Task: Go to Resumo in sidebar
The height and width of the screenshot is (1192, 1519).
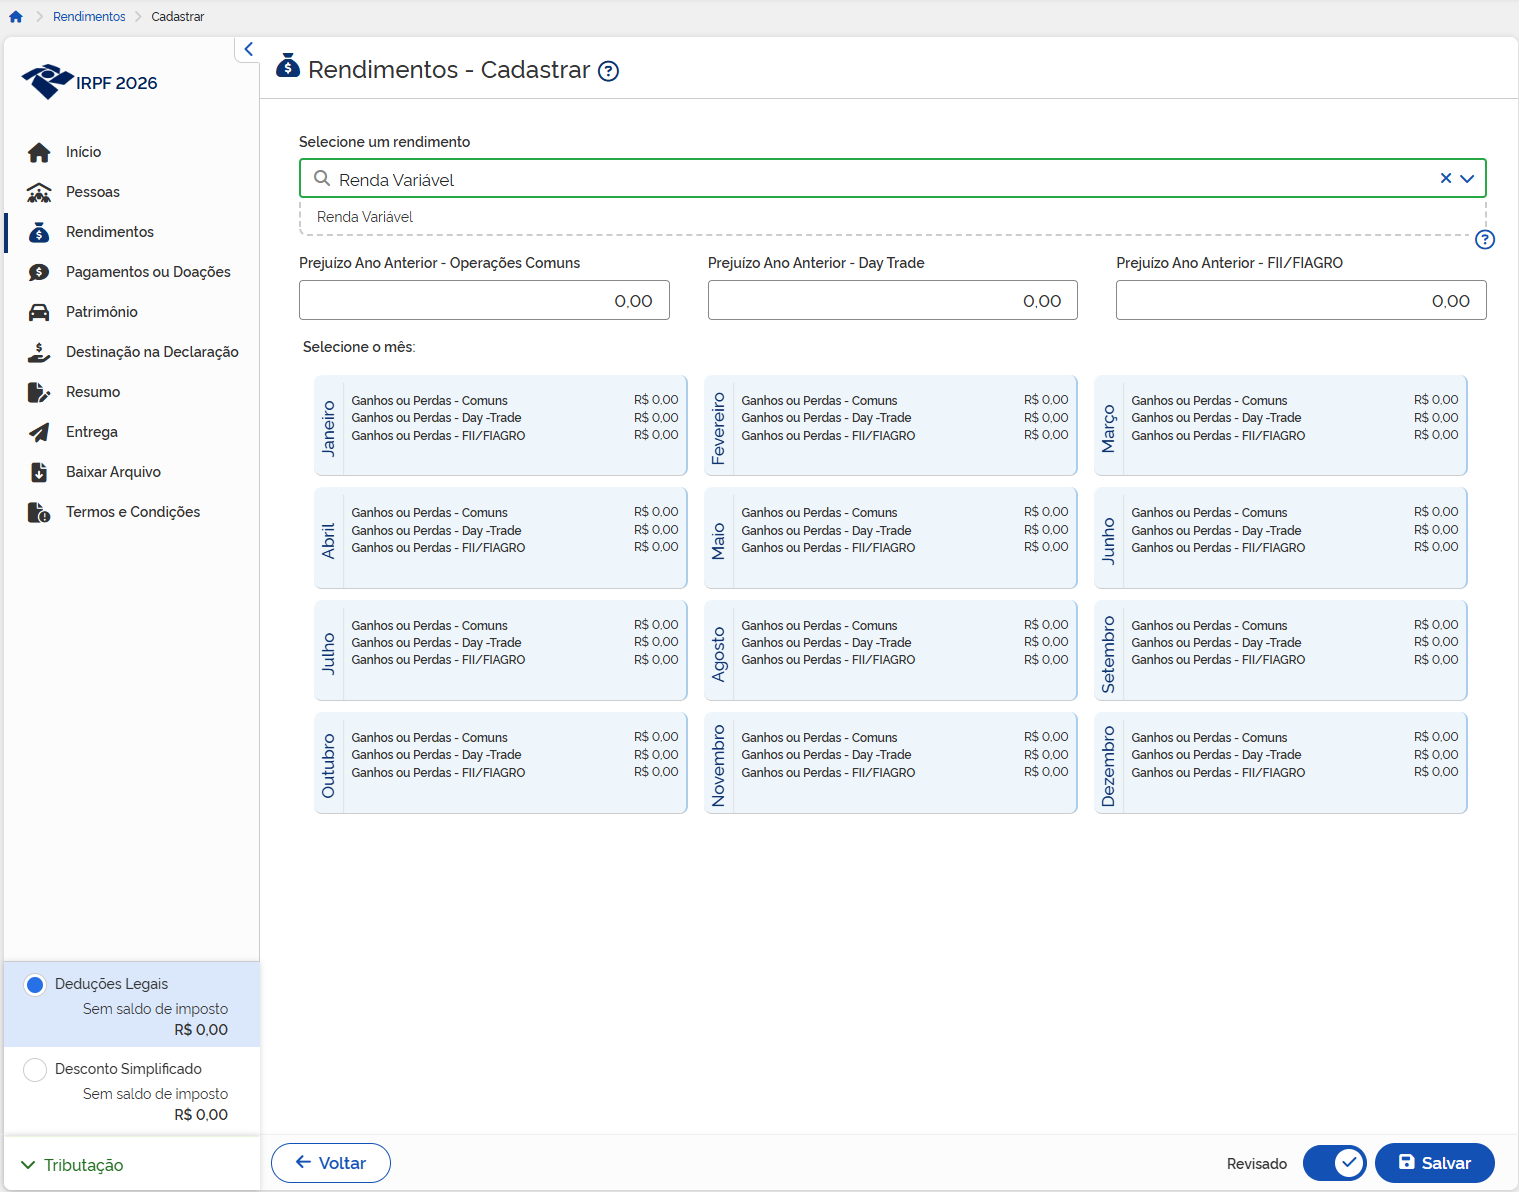Action: tap(93, 392)
